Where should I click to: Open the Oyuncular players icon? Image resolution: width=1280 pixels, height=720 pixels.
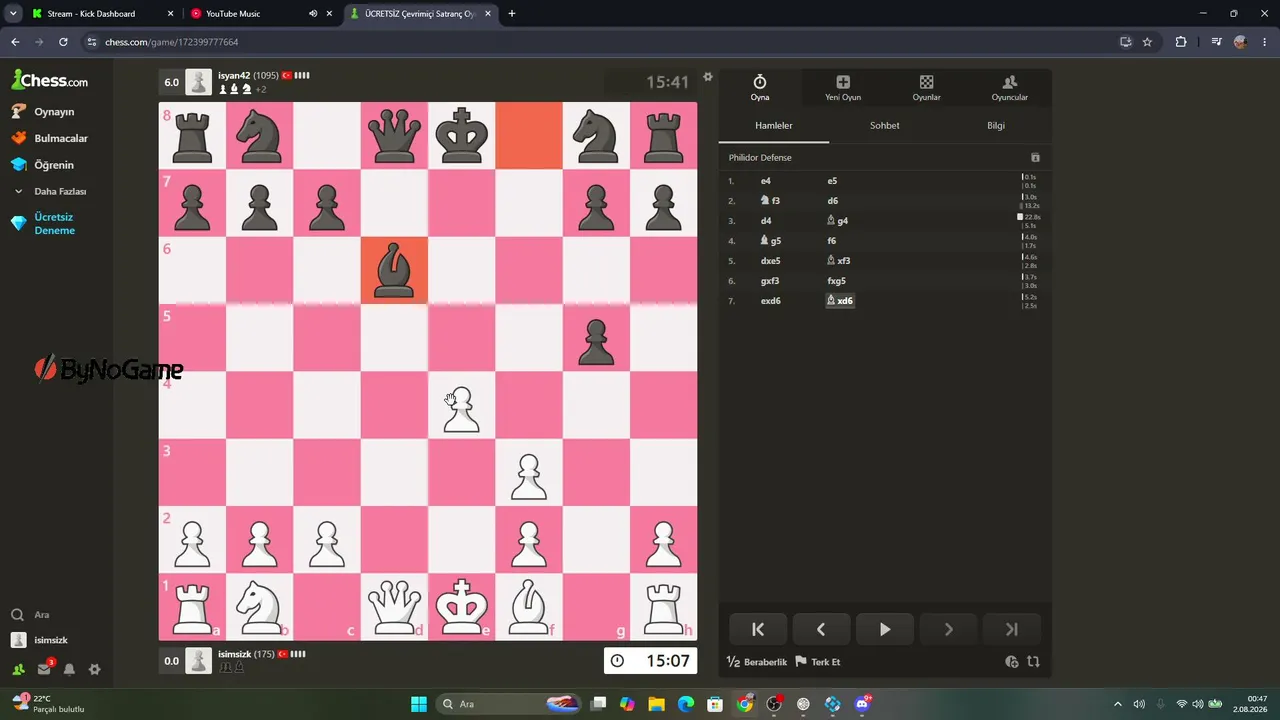1009,82
